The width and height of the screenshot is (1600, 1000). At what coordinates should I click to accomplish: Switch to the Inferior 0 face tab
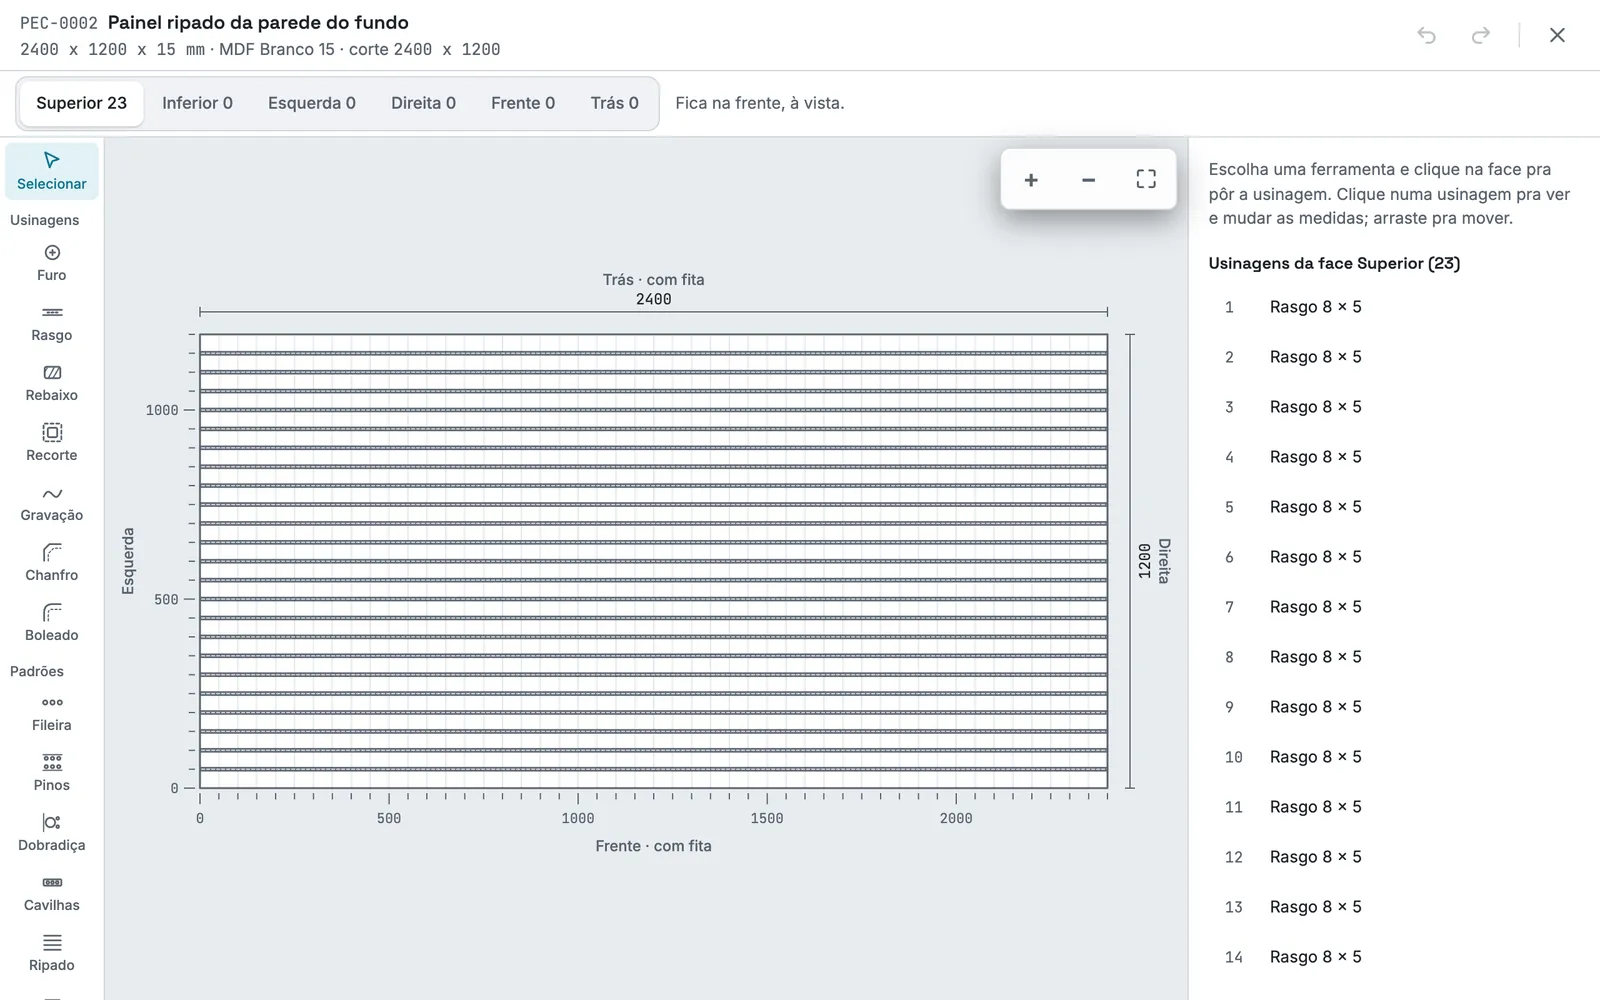(x=197, y=103)
